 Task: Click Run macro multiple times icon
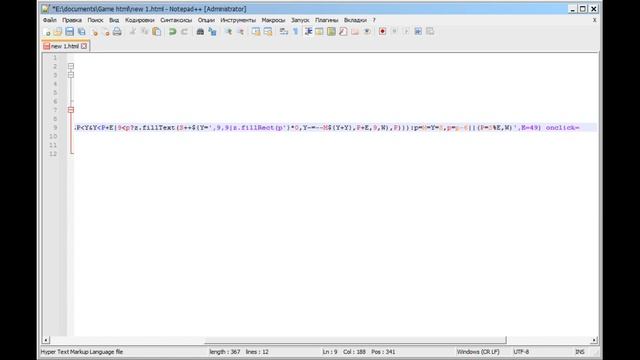coord(418,31)
